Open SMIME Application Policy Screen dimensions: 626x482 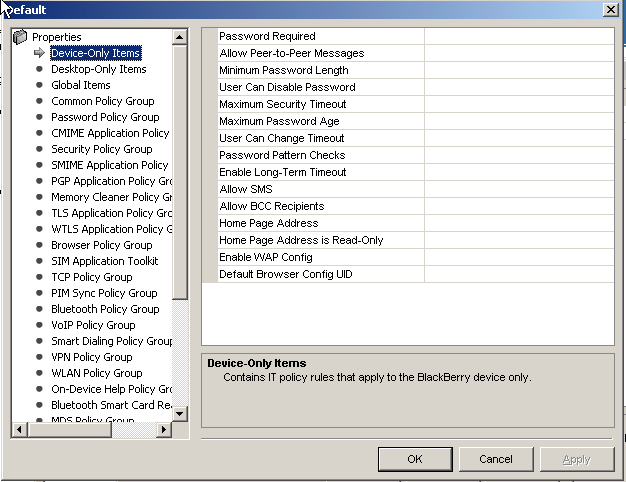pyautogui.click(x=110, y=165)
